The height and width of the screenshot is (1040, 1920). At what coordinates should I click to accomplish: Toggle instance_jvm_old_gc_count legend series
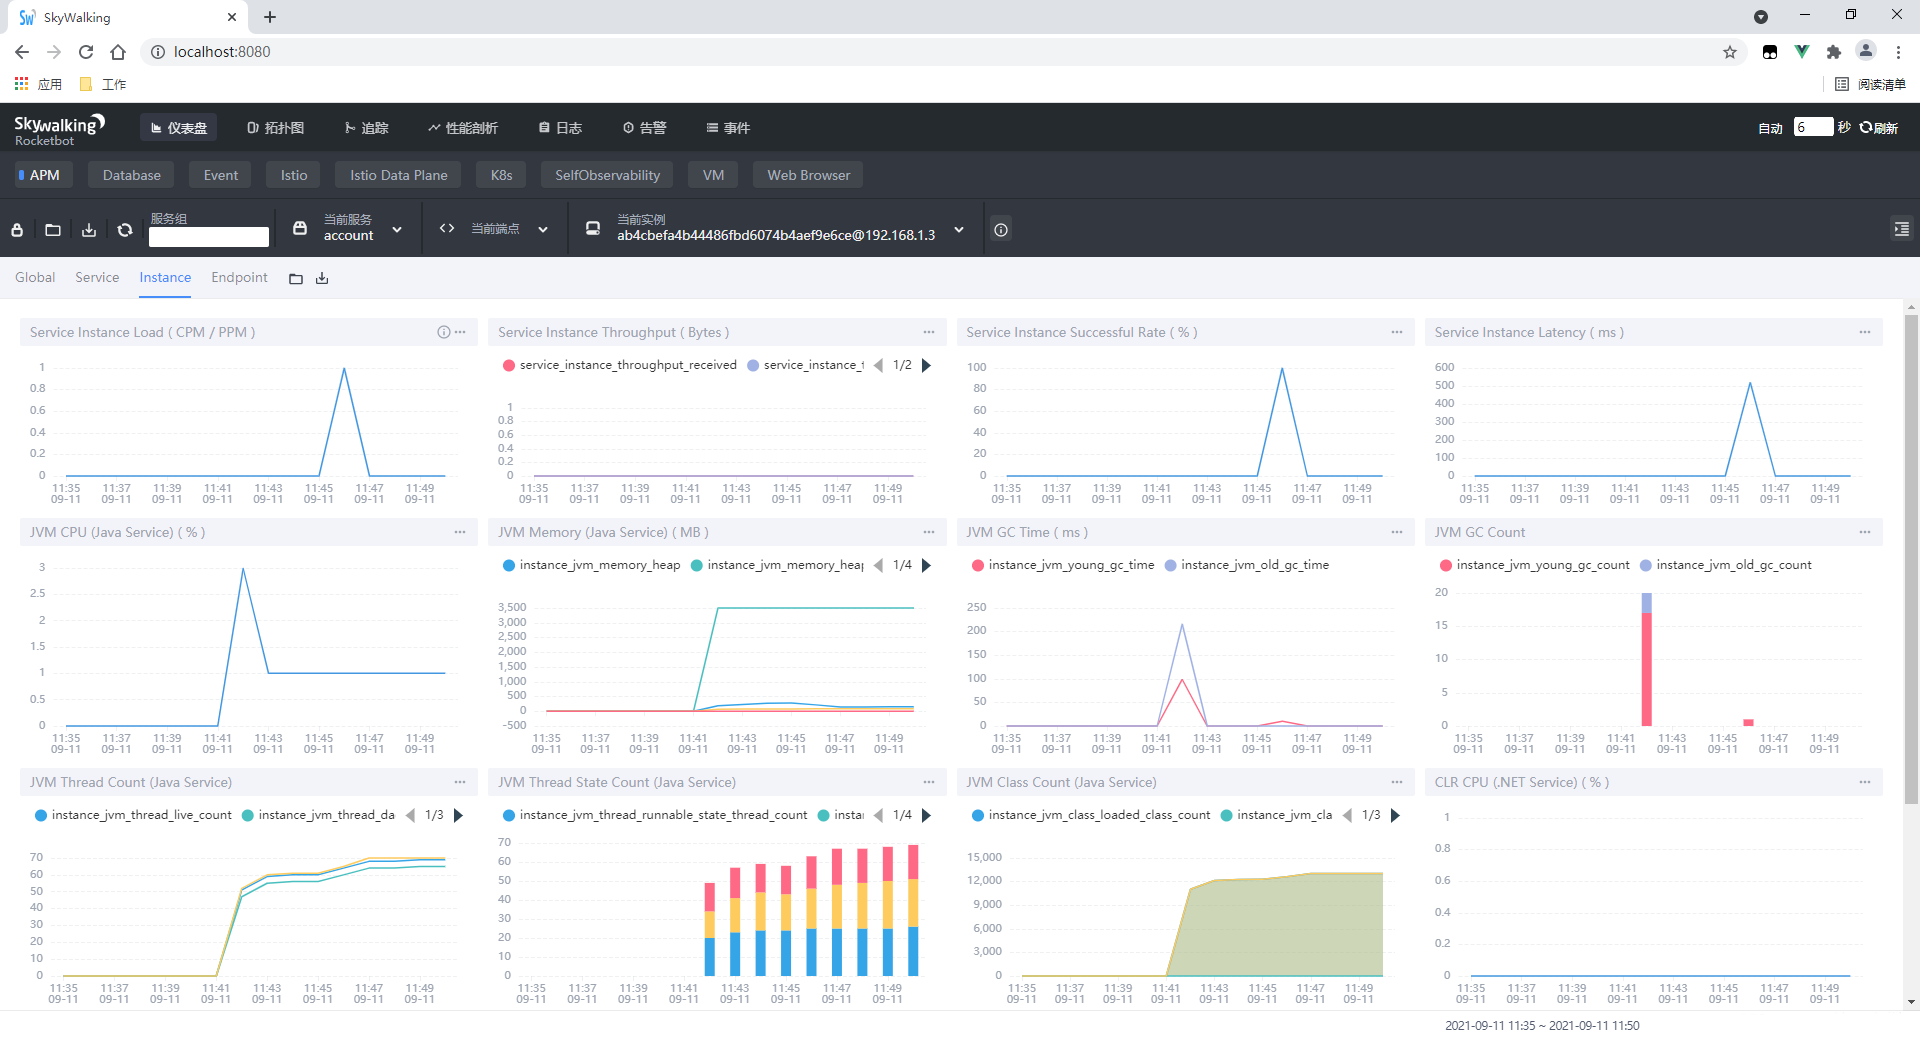(x=1726, y=565)
